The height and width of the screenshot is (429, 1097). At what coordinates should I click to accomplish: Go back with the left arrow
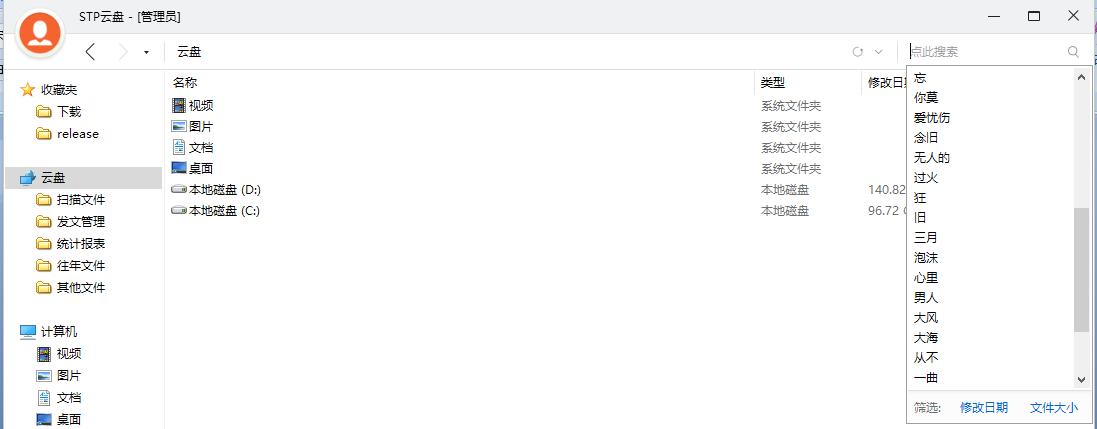click(90, 51)
